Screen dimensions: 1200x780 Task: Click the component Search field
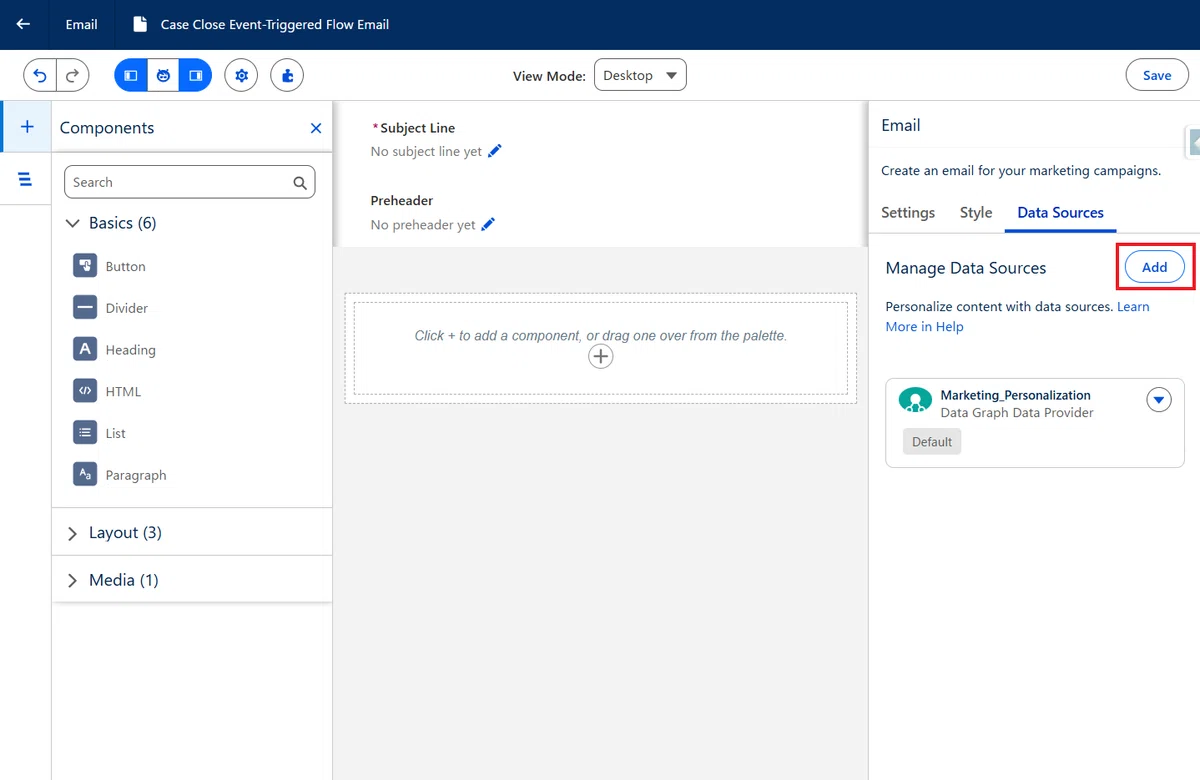point(189,182)
